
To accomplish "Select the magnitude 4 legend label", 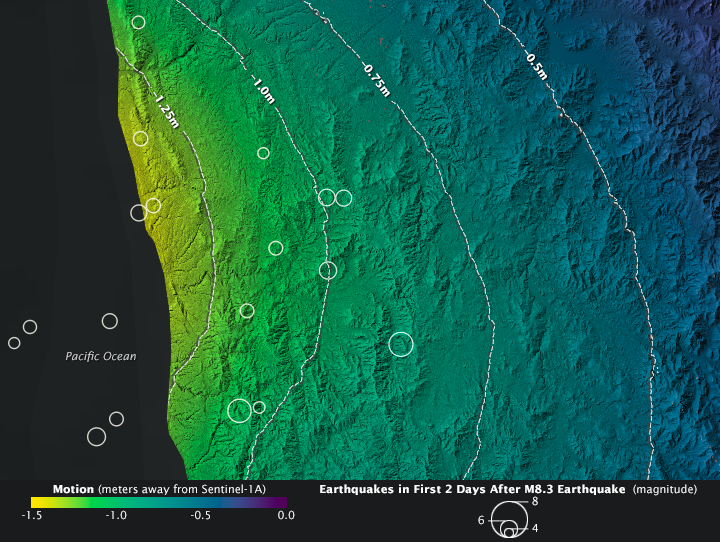I will 535,528.
